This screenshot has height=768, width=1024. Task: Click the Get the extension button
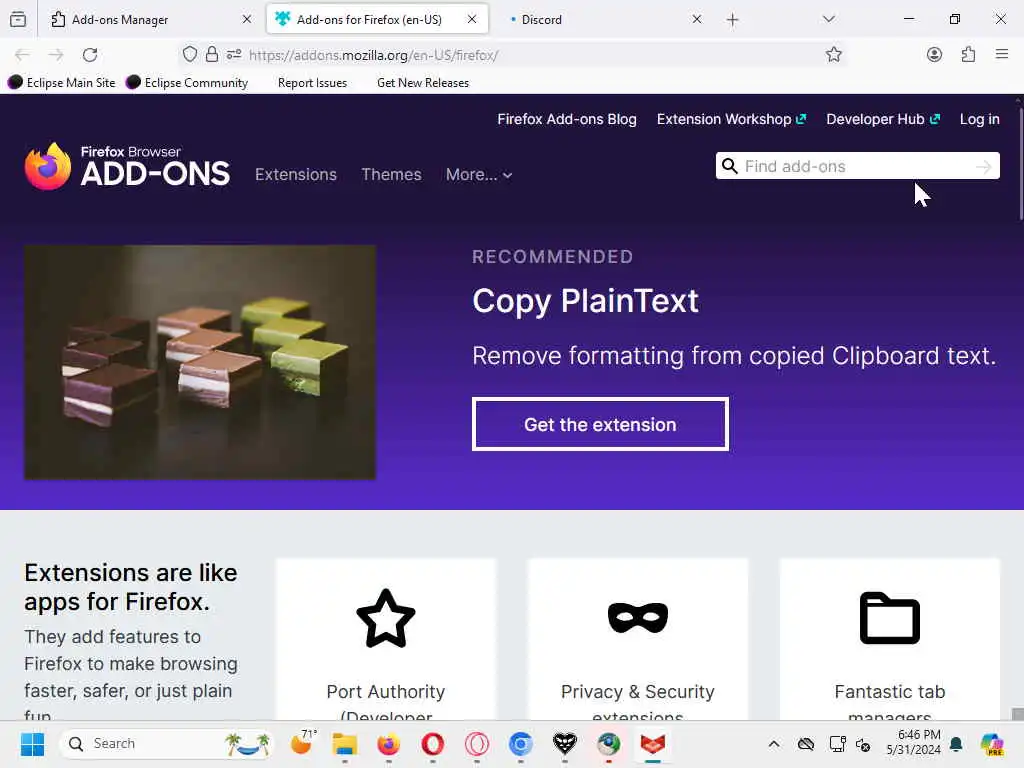click(x=600, y=424)
